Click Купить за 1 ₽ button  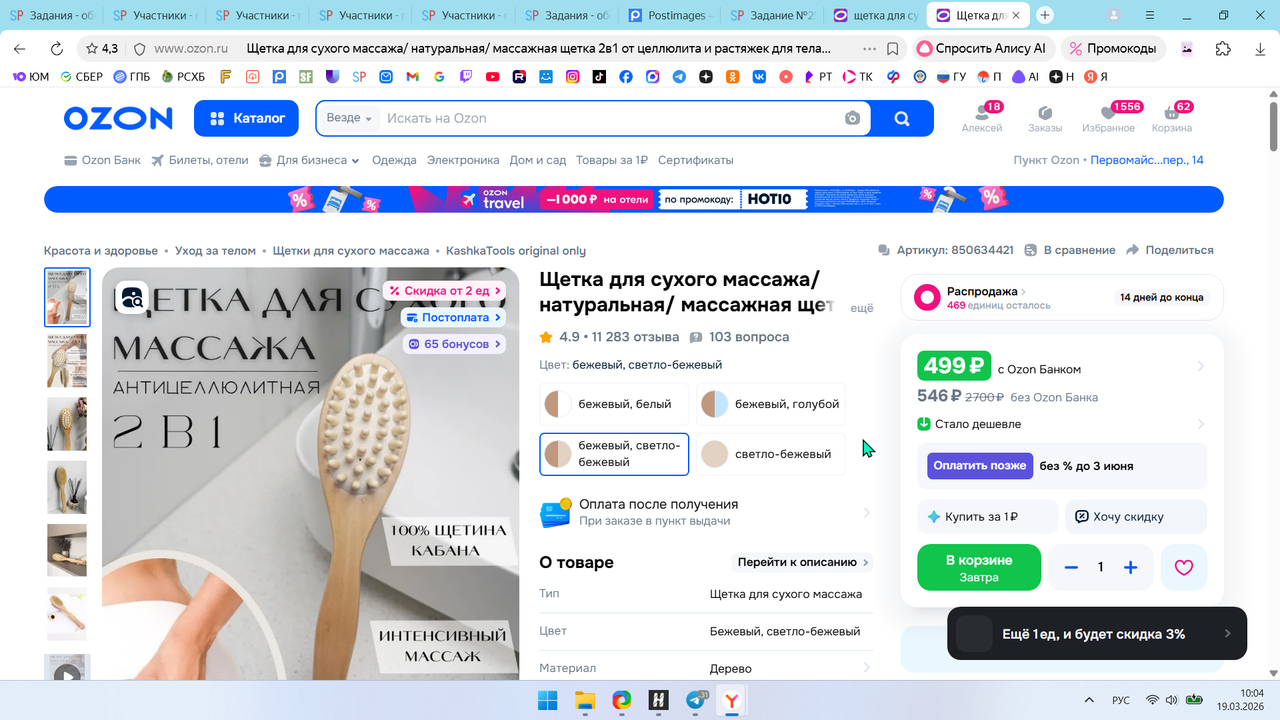coord(987,517)
